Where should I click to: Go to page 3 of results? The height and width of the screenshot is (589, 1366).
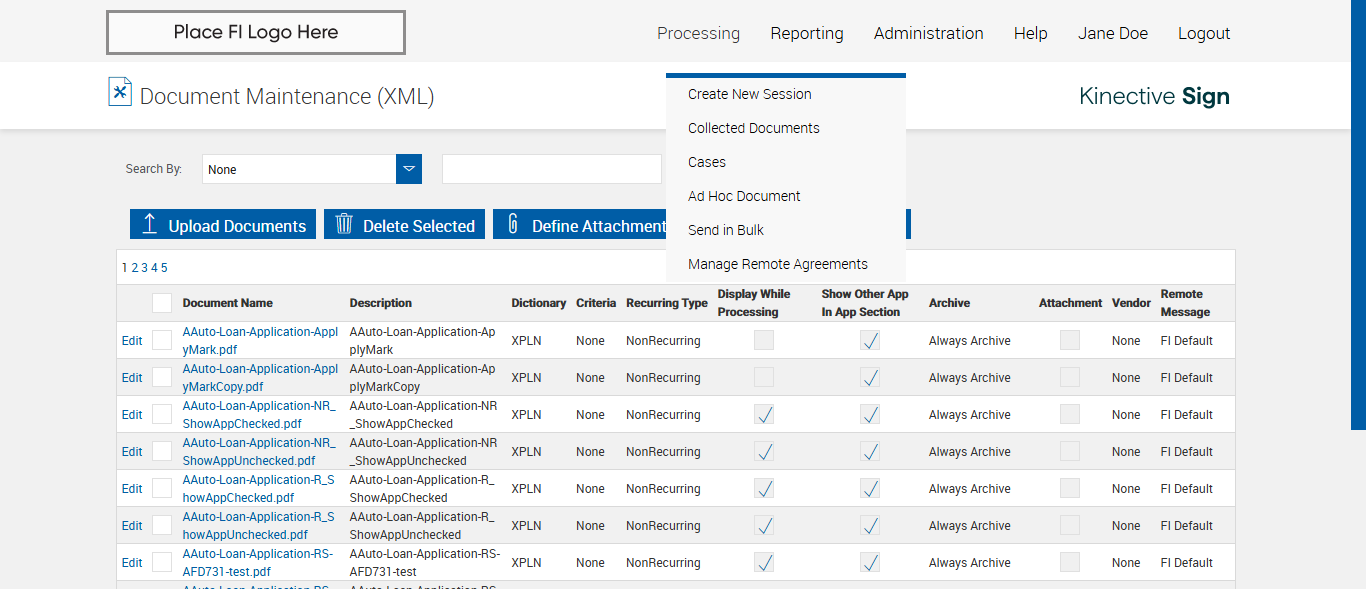pos(144,268)
